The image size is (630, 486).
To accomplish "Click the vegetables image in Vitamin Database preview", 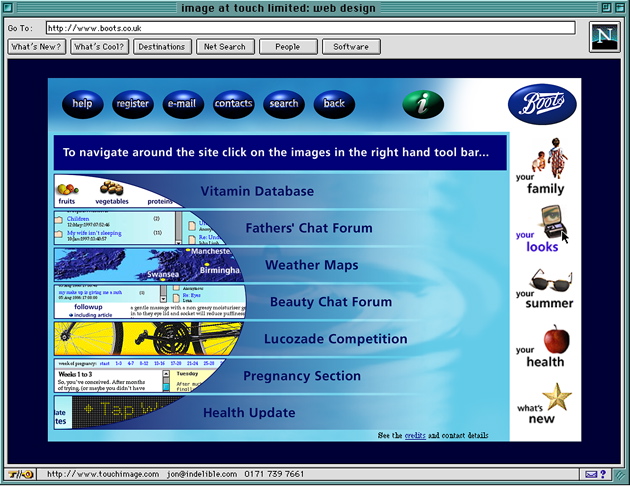I will tap(111, 188).
